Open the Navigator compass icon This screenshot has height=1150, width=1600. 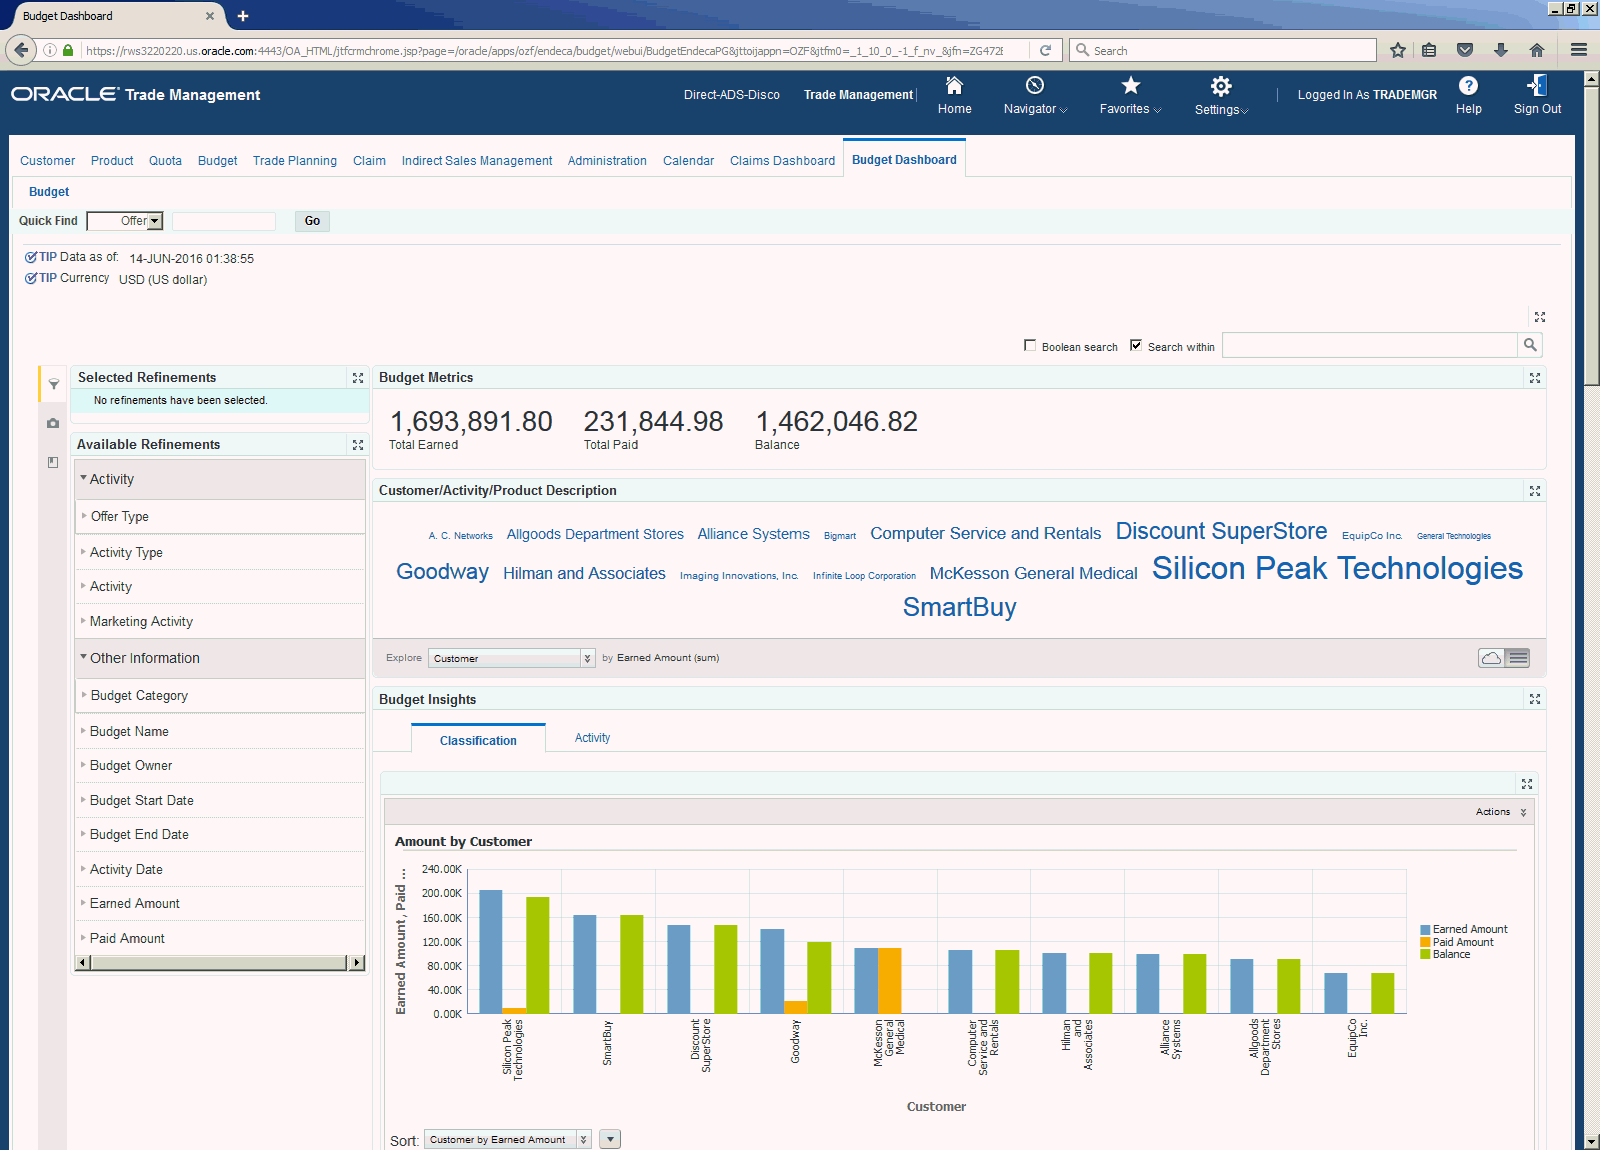point(1035,86)
